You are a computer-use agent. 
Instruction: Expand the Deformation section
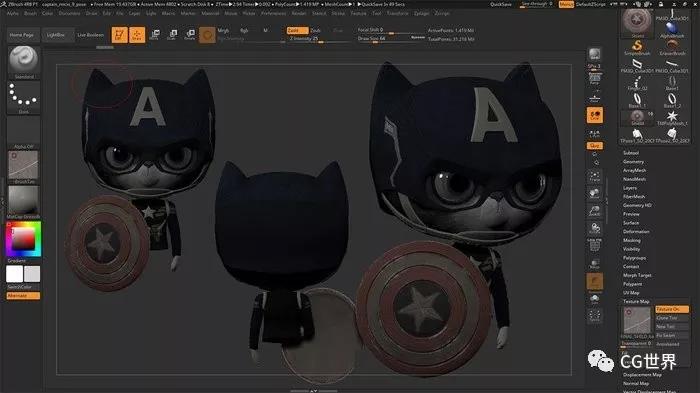coord(636,231)
